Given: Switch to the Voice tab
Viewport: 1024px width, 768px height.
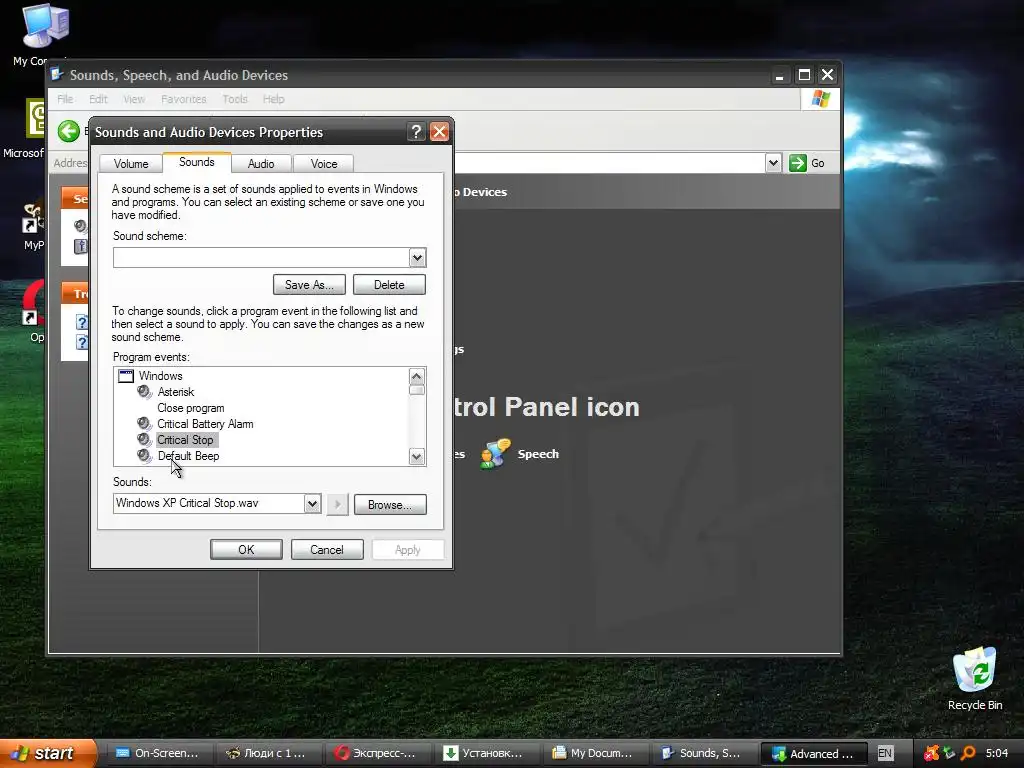Looking at the screenshot, I should 324,163.
